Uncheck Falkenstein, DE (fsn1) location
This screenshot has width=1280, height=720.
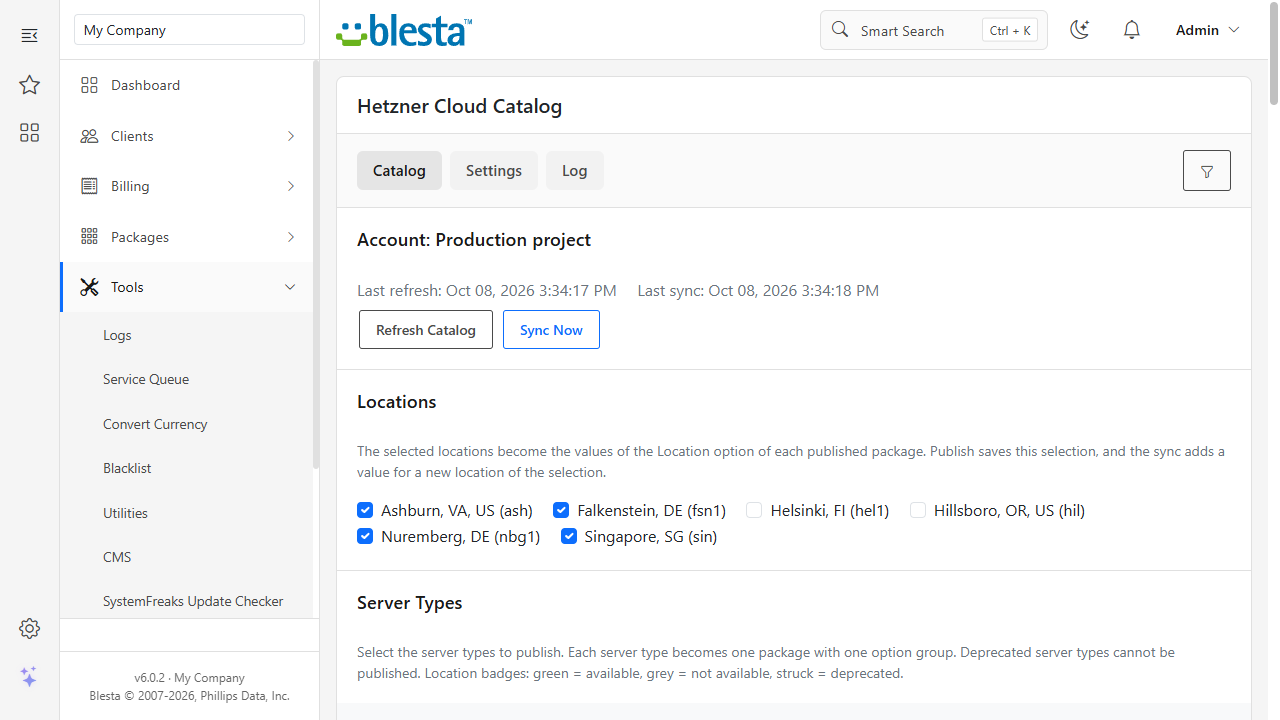click(561, 510)
